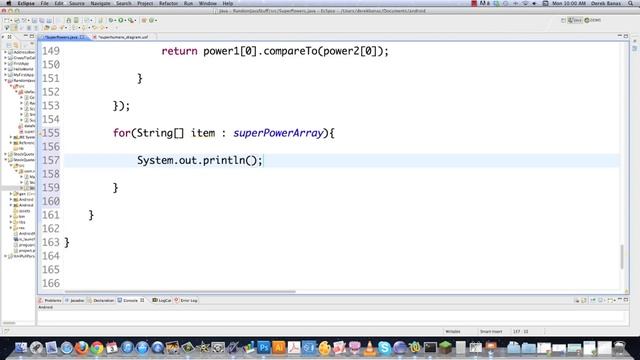This screenshot has height=360, width=640.
Task: Open Finder from the Dock
Action: click(x=21, y=348)
